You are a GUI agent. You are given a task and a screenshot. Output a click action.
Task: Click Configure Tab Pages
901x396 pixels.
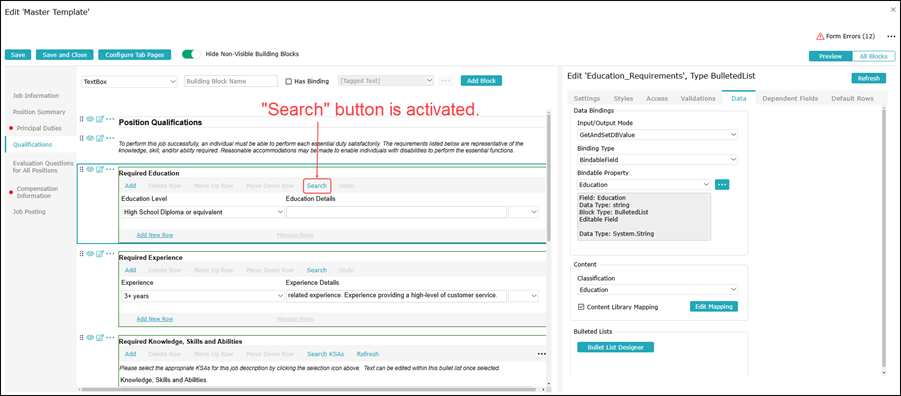[135, 55]
